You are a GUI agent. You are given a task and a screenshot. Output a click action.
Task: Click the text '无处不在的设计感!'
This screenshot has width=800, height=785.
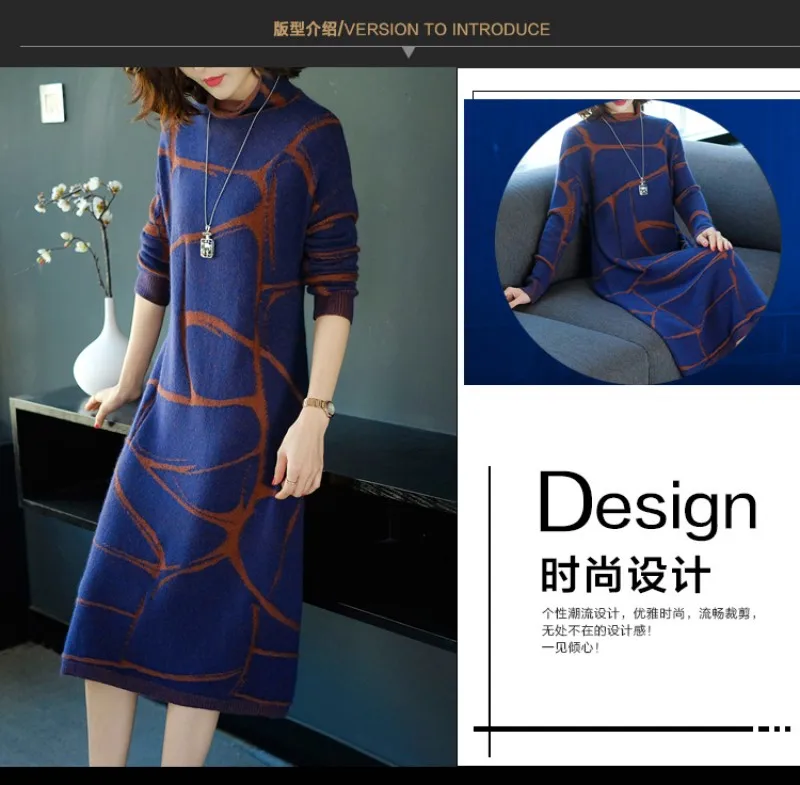click(597, 630)
